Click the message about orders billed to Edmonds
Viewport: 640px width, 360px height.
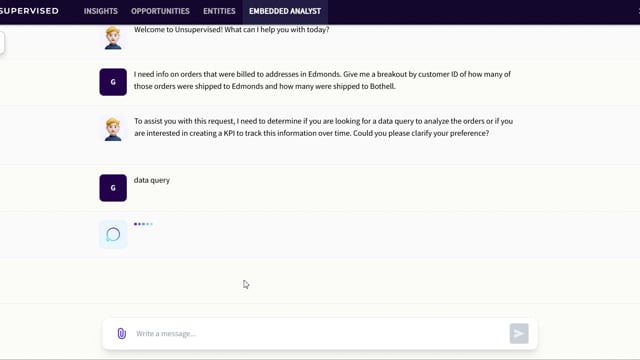[x=322, y=80]
